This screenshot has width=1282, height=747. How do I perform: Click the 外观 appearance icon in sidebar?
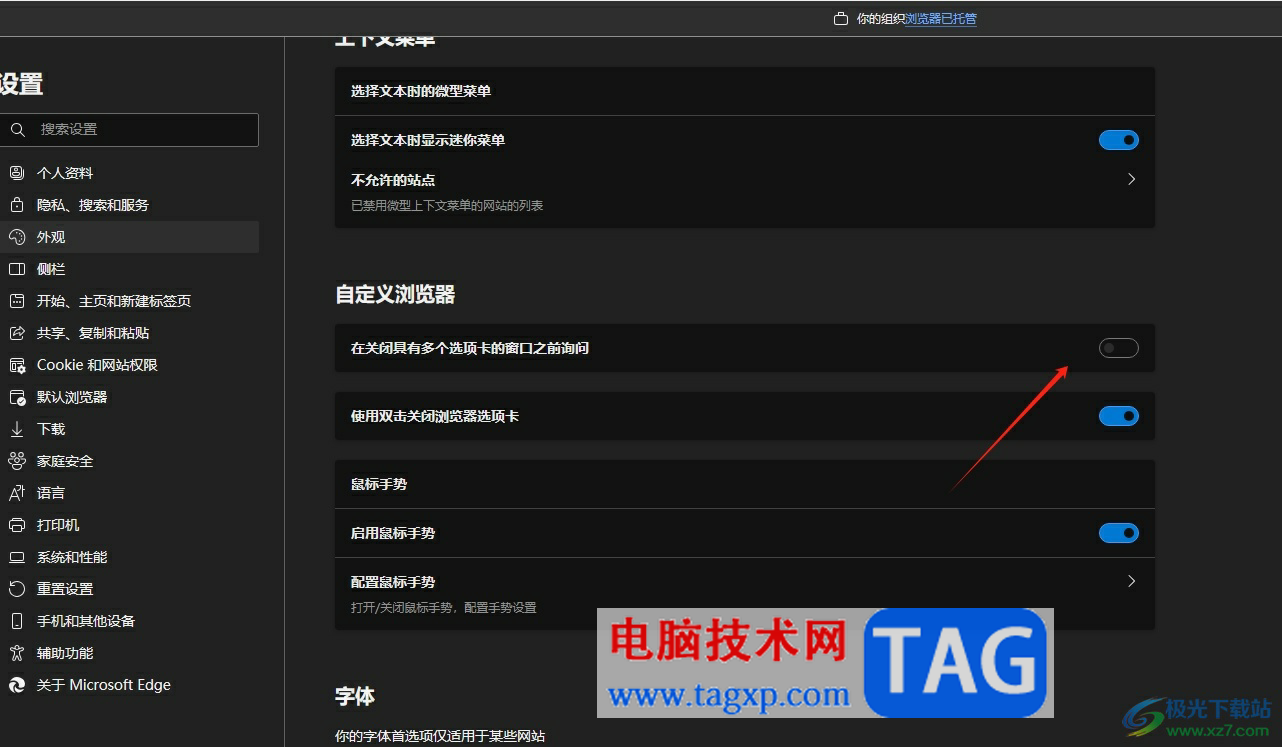coord(17,236)
